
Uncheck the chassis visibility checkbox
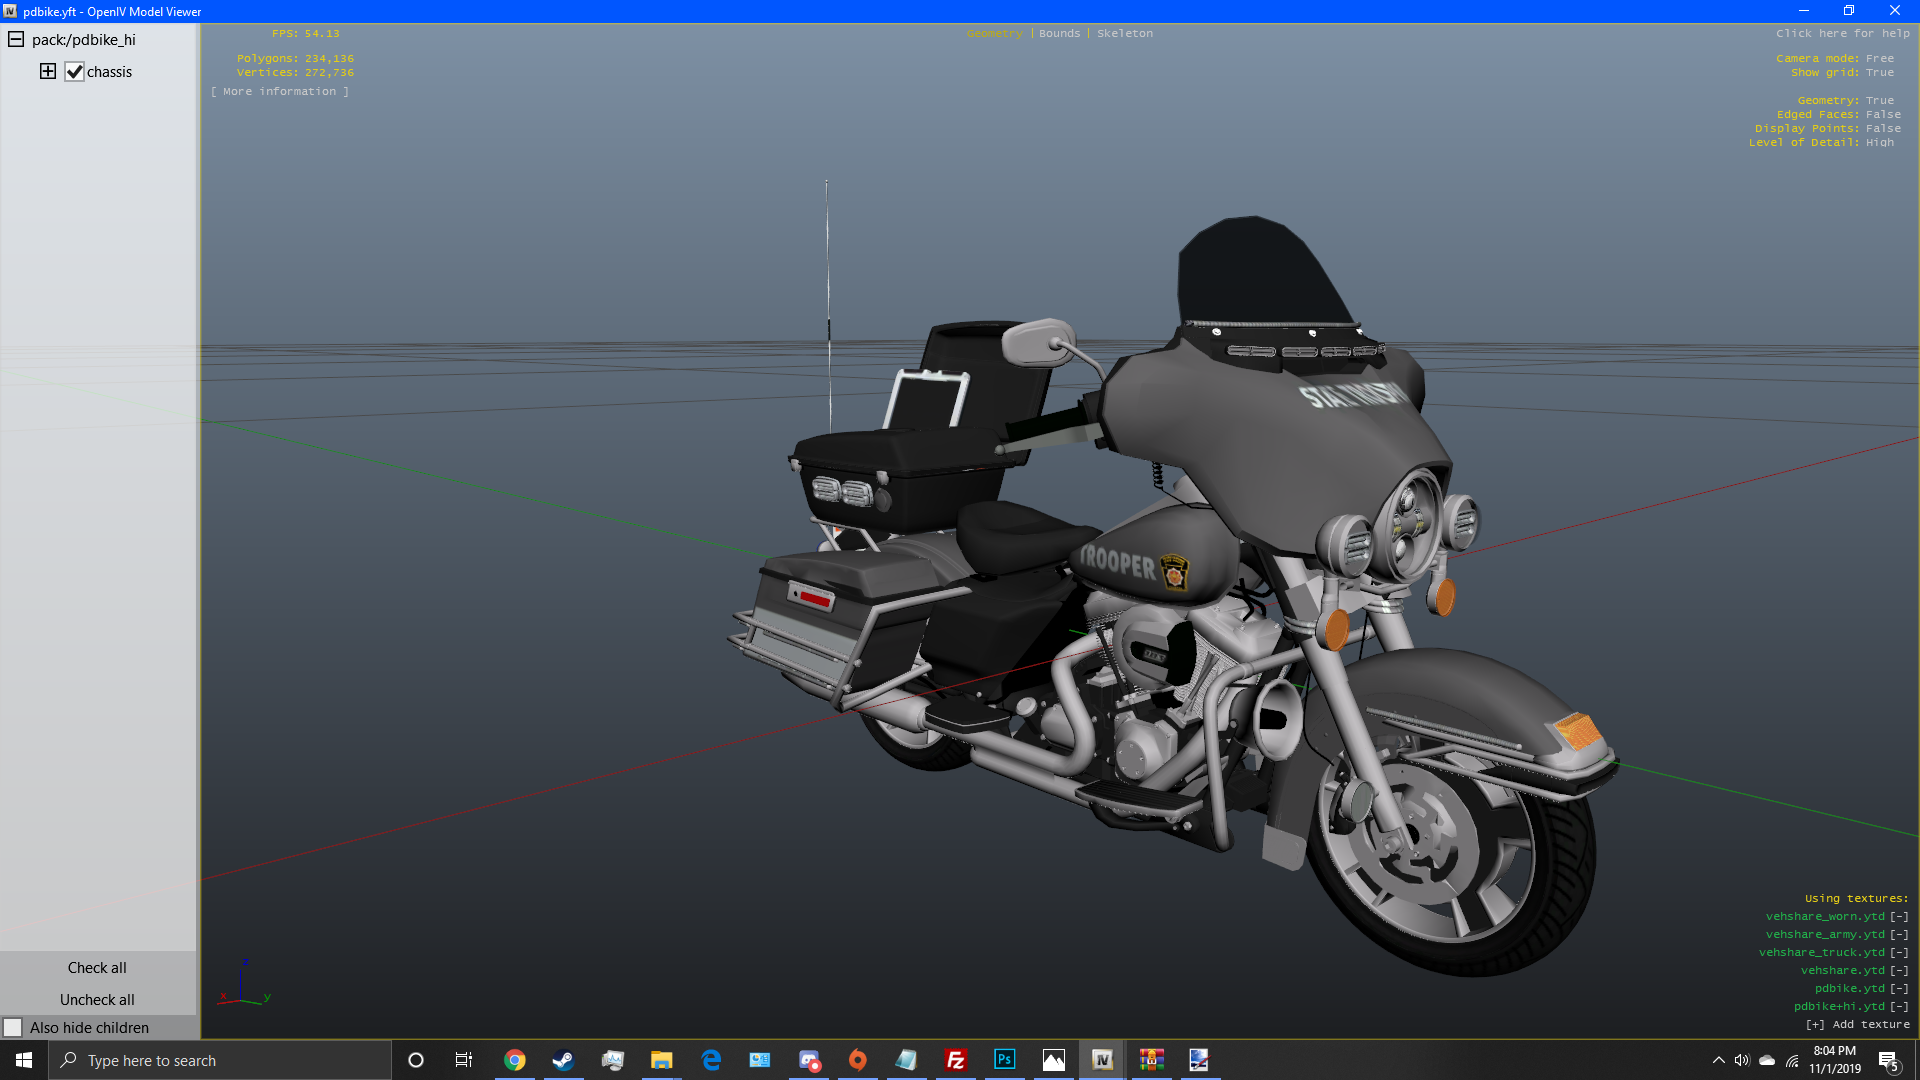click(74, 72)
